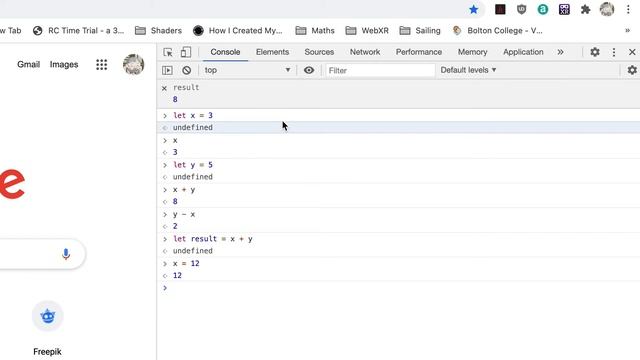Toggle the device toolbar icon
The width and height of the screenshot is (640, 360).
(186, 52)
